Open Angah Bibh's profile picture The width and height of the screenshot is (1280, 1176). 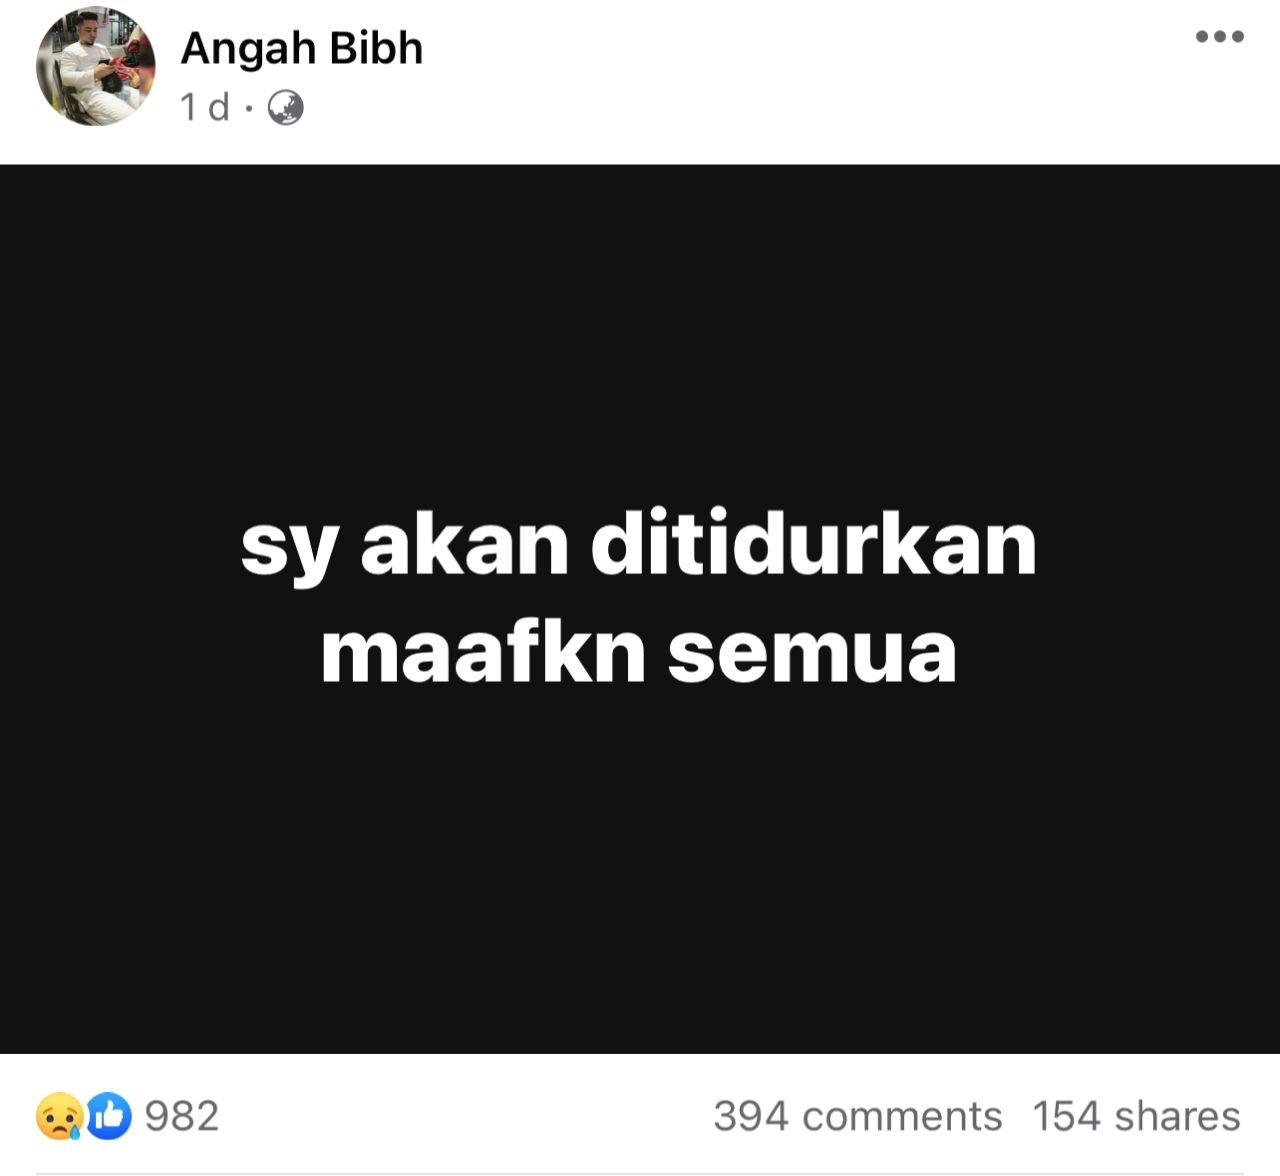coord(96,66)
